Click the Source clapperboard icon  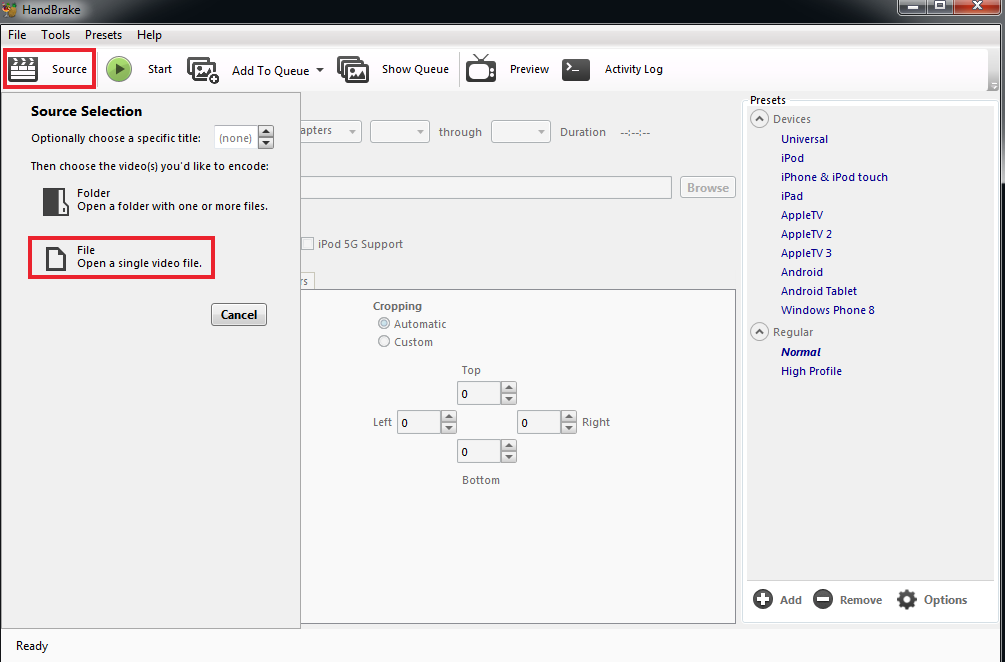click(x=23, y=69)
